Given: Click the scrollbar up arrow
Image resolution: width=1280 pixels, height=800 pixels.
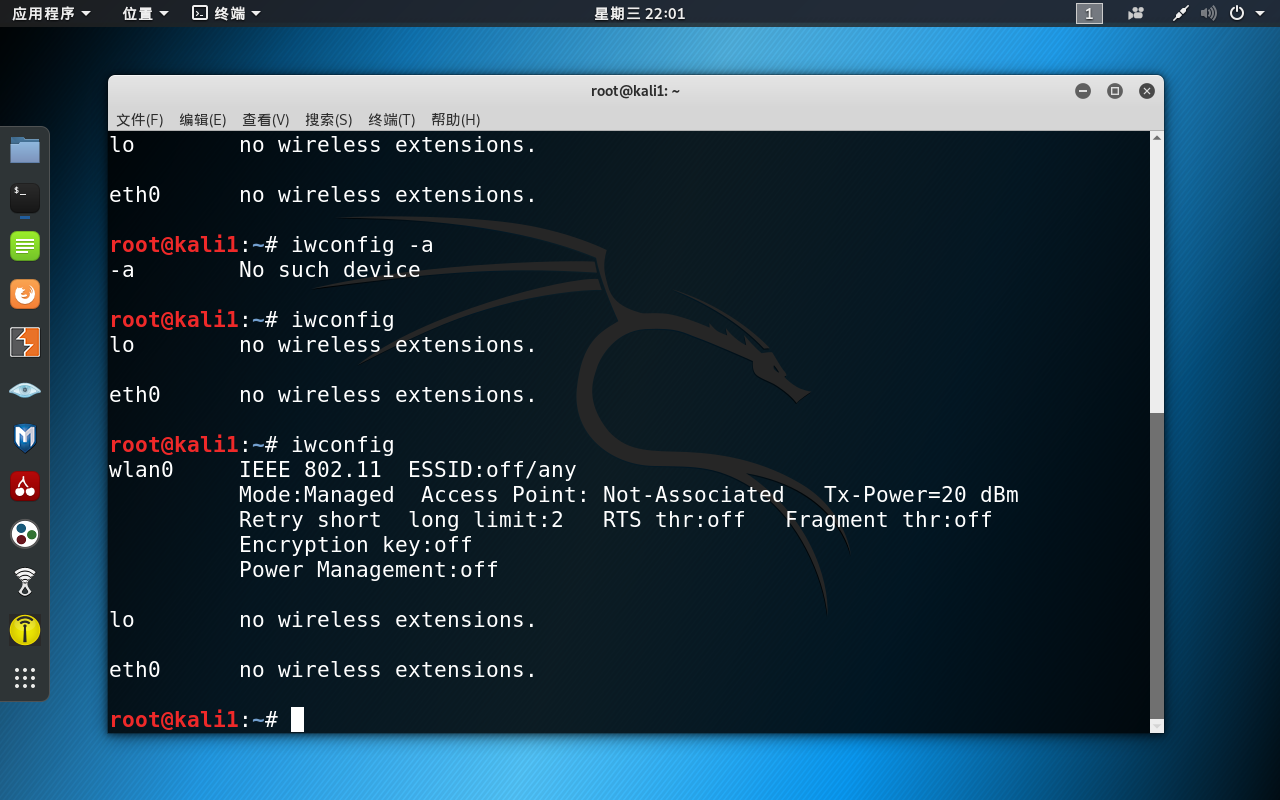Looking at the screenshot, I should pos(1157,138).
